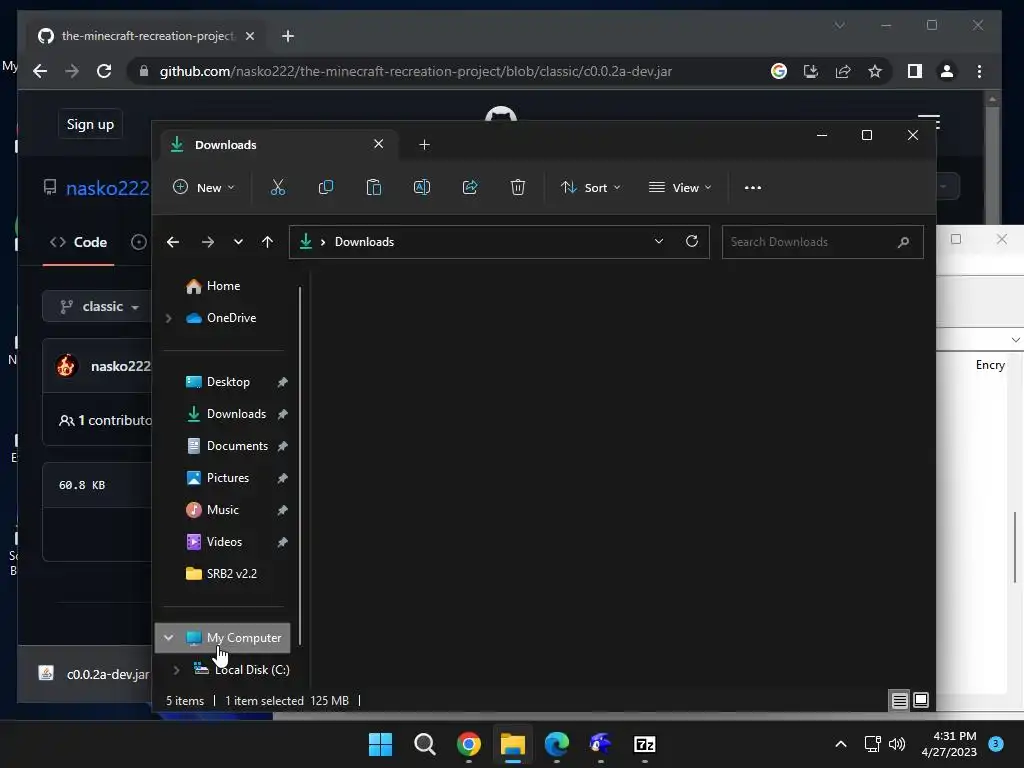The width and height of the screenshot is (1024, 768).
Task: Open Microsoft Edge from the taskbar
Action: click(x=556, y=744)
